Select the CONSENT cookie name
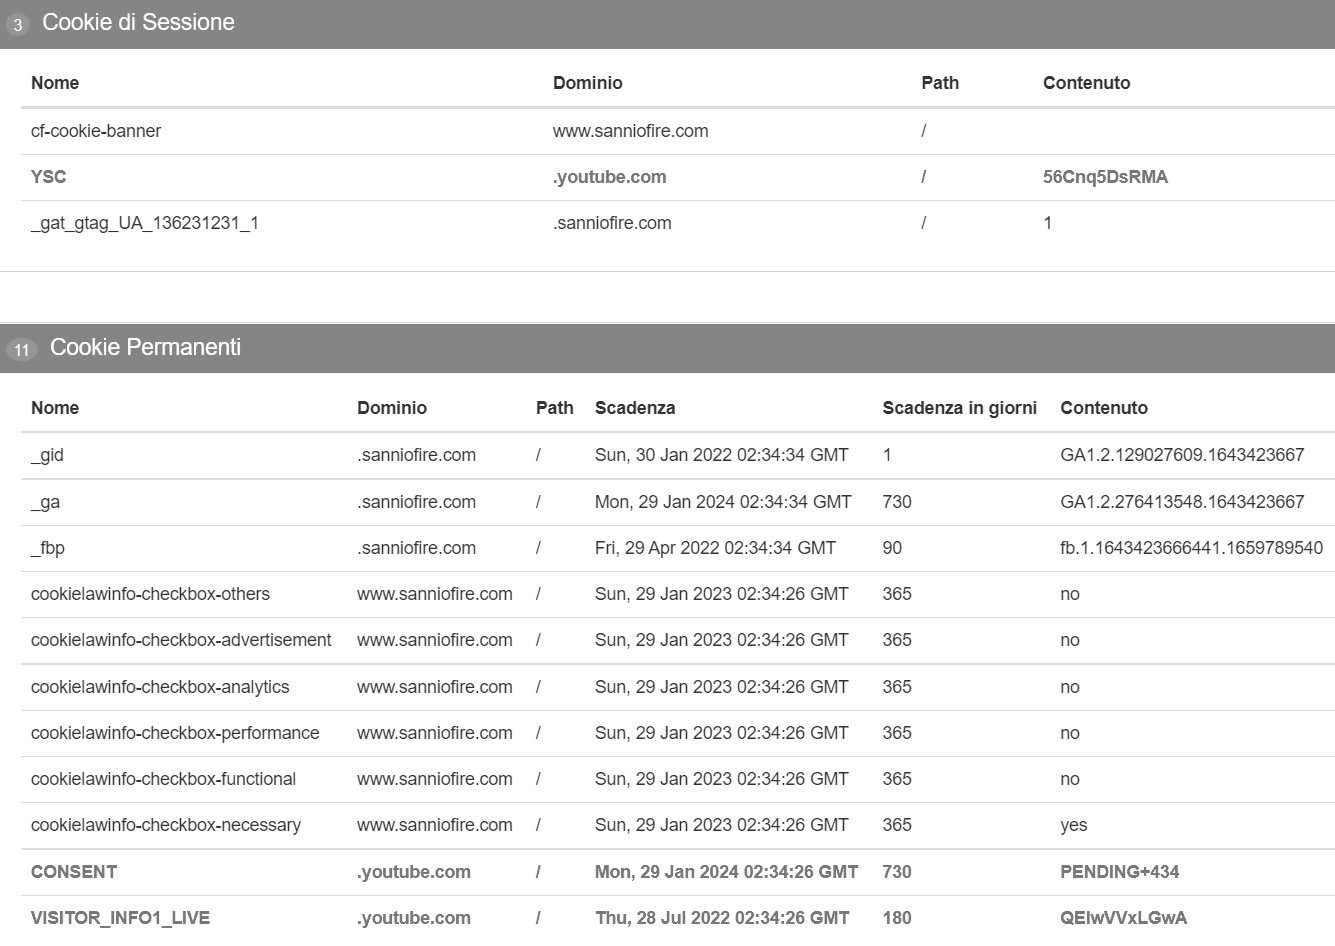This screenshot has height=946, width=1335. pyautogui.click(x=74, y=872)
